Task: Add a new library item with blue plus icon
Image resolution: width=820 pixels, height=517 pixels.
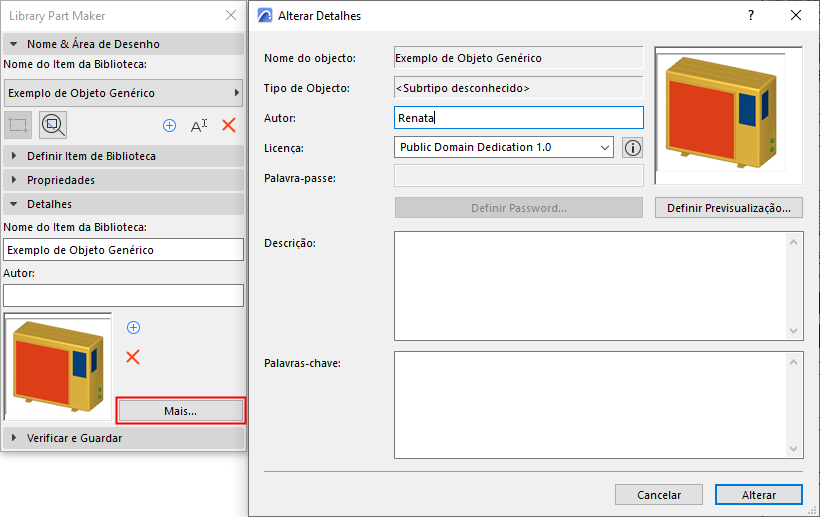Action: pyautogui.click(x=169, y=125)
